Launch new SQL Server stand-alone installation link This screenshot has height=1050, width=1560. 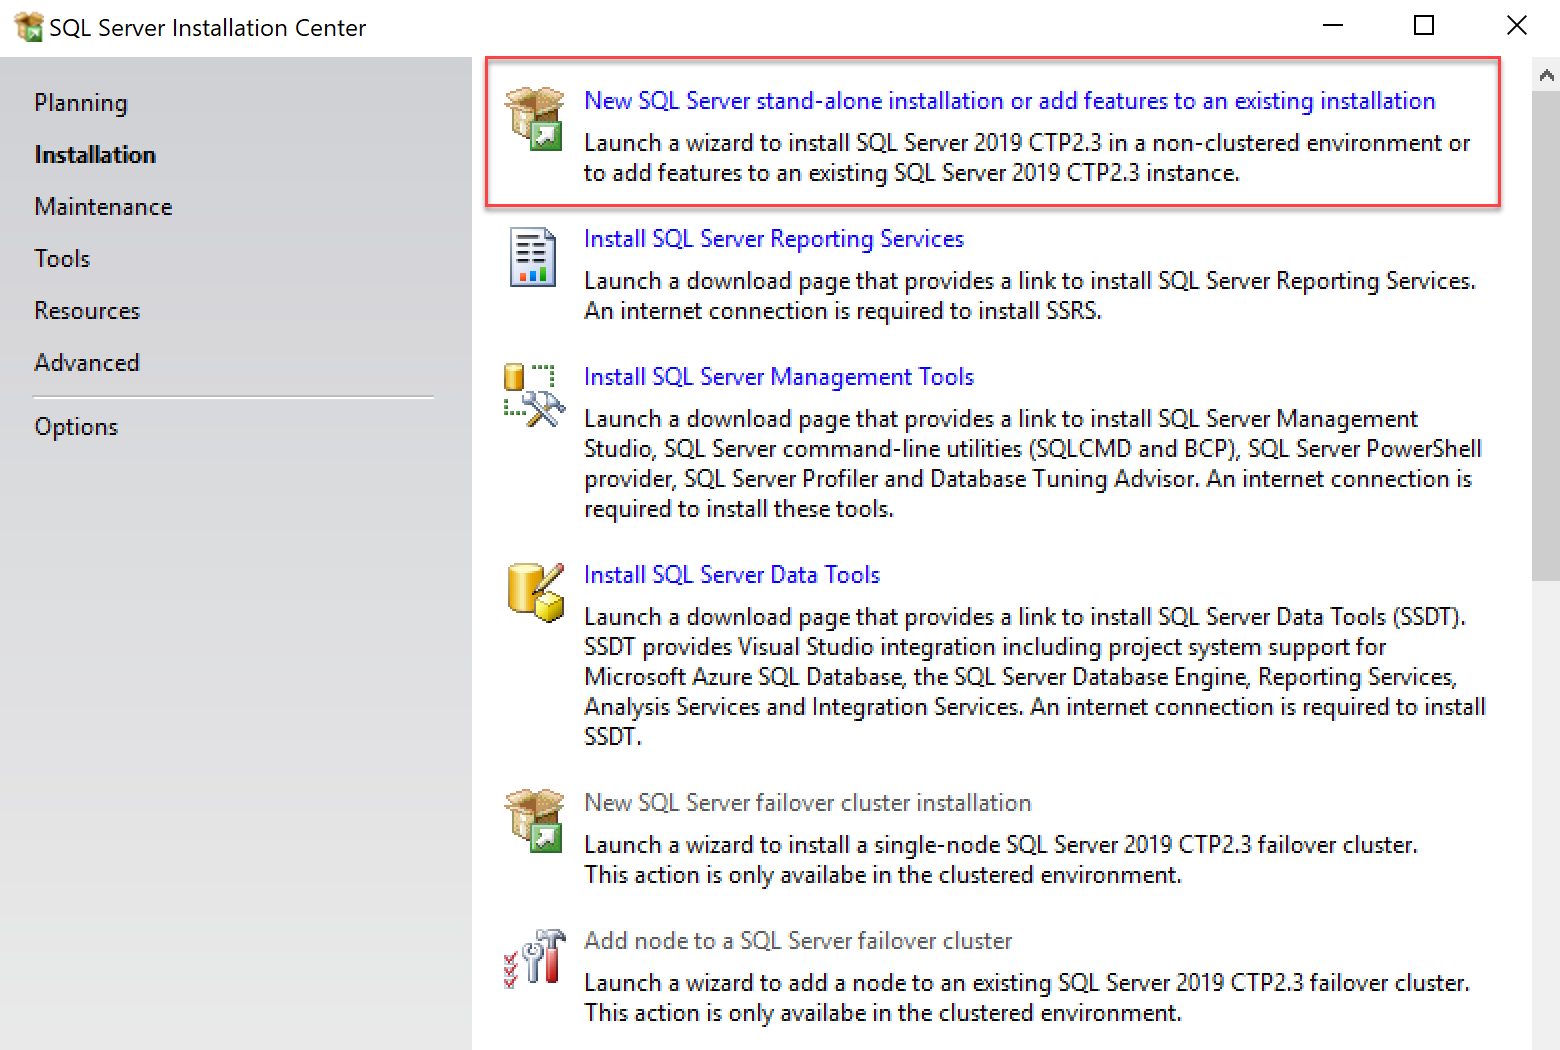1009,101
